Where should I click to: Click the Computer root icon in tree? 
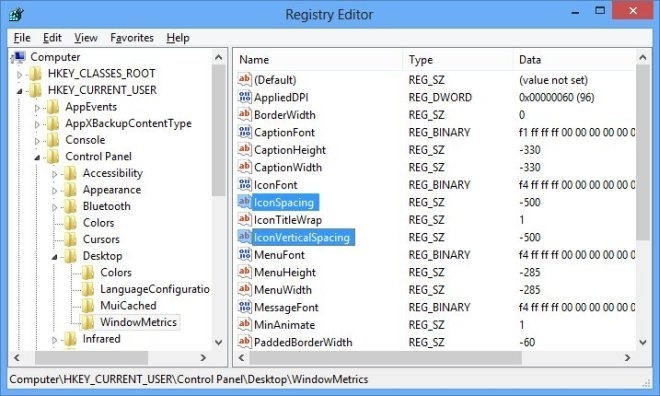click(x=19, y=57)
